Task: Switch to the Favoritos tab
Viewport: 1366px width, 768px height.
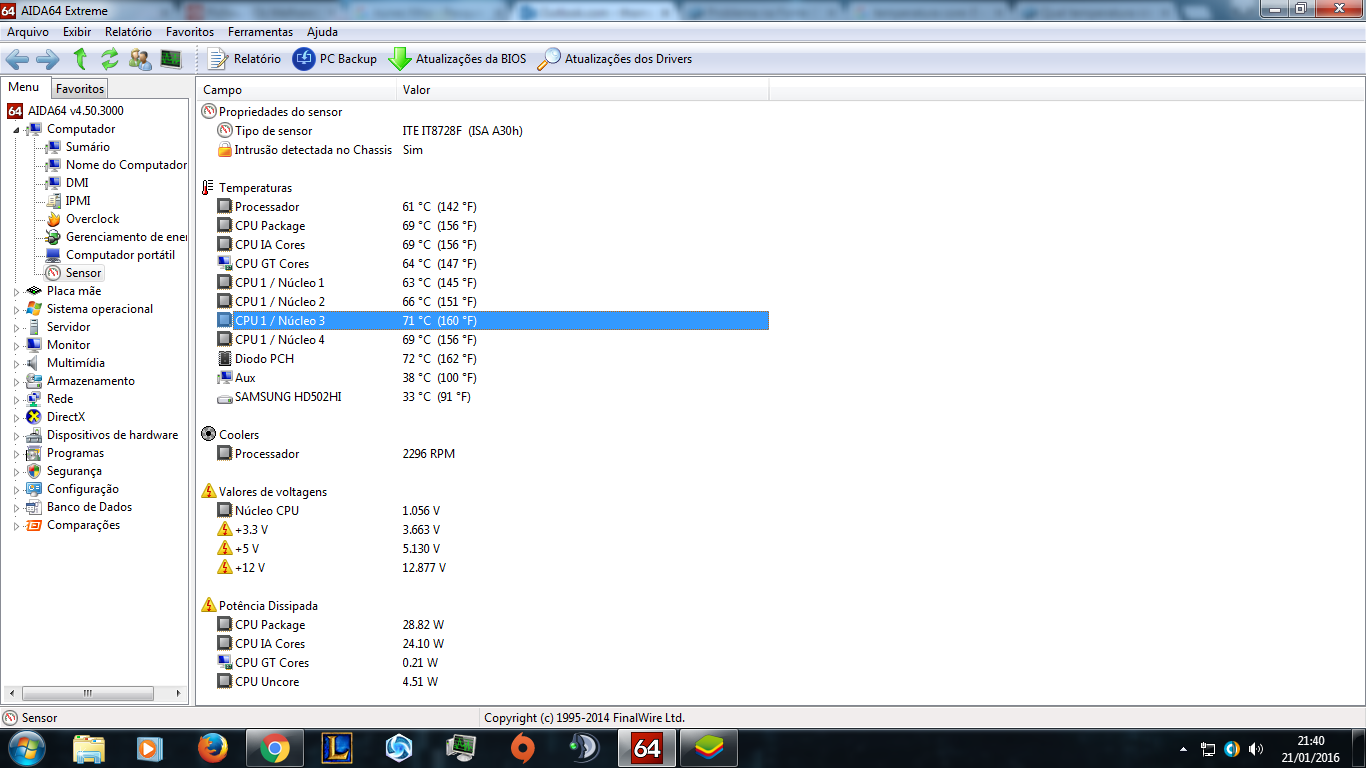Action: coord(80,89)
